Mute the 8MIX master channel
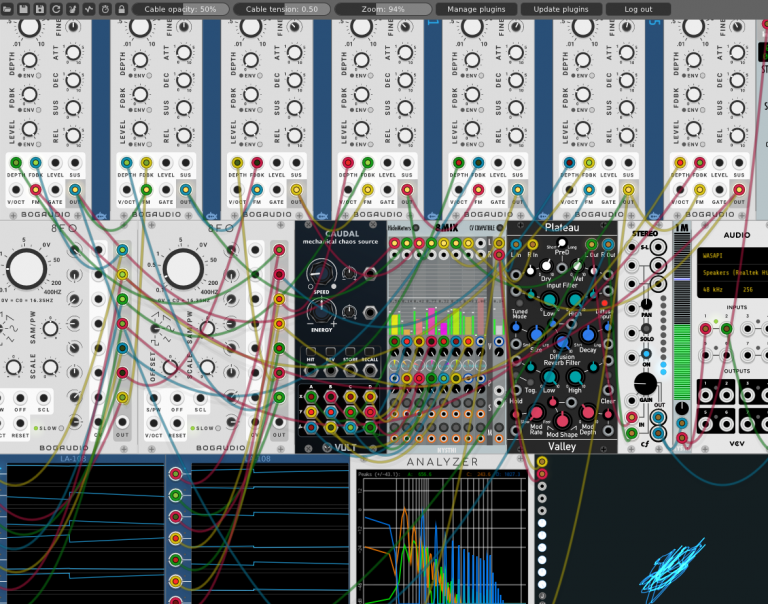768x604 pixels. point(499,427)
